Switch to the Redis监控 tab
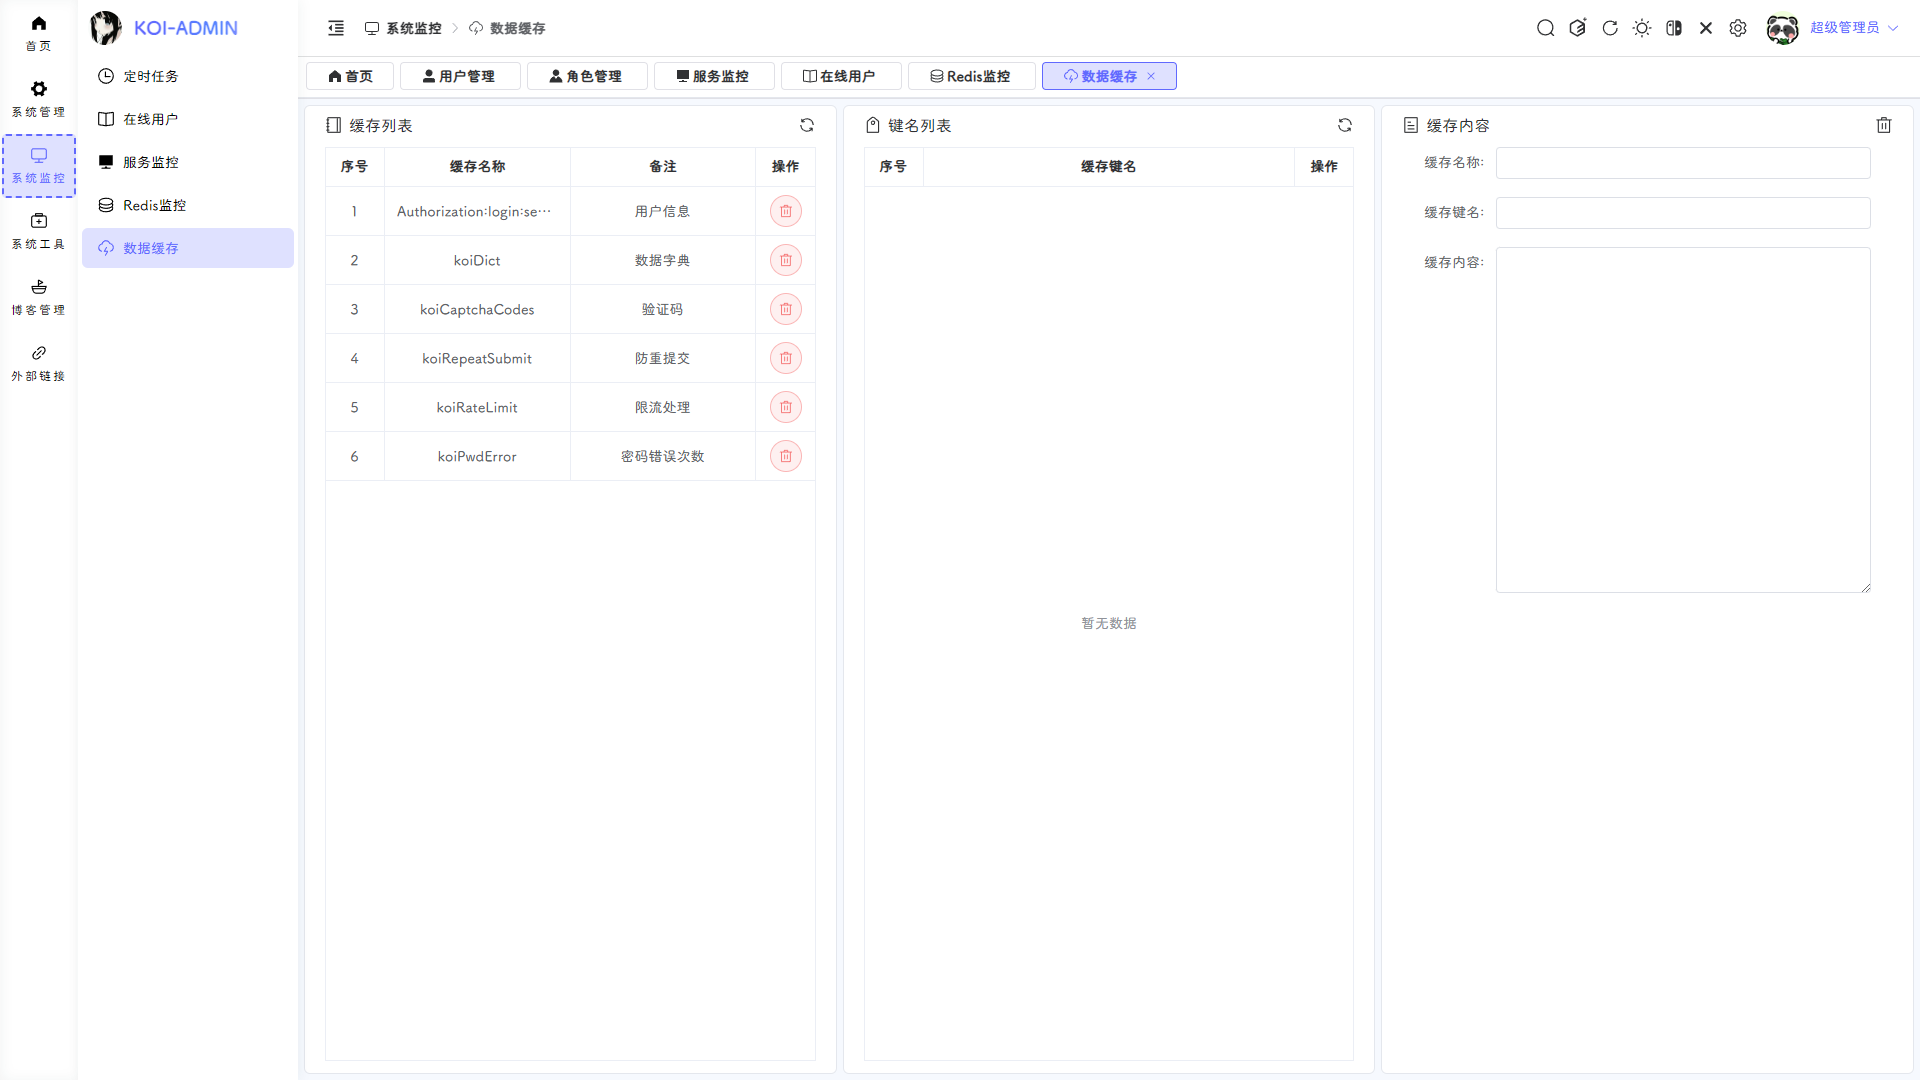Screen dimensions: 1920x1080 pyautogui.click(x=970, y=76)
